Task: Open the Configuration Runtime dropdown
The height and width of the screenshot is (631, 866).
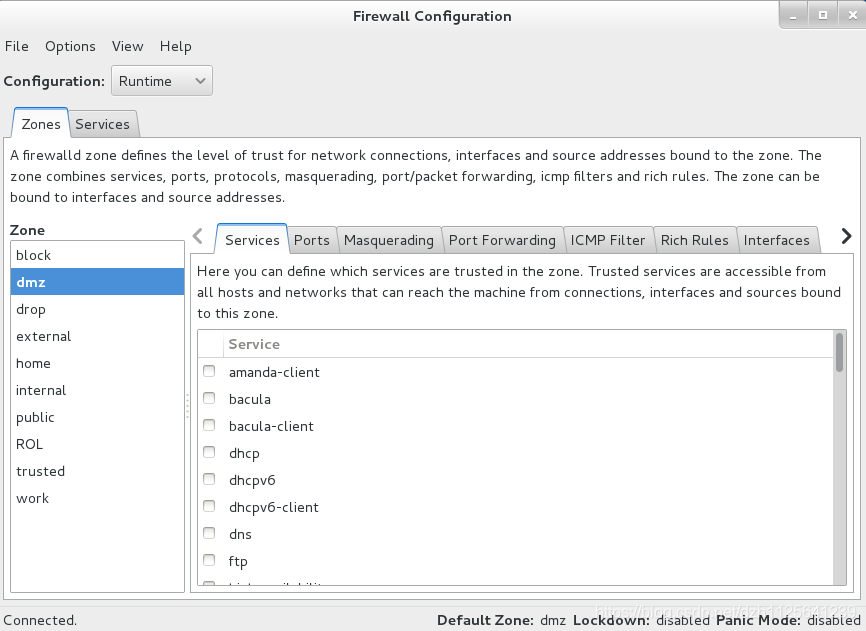Action: click(x=162, y=81)
